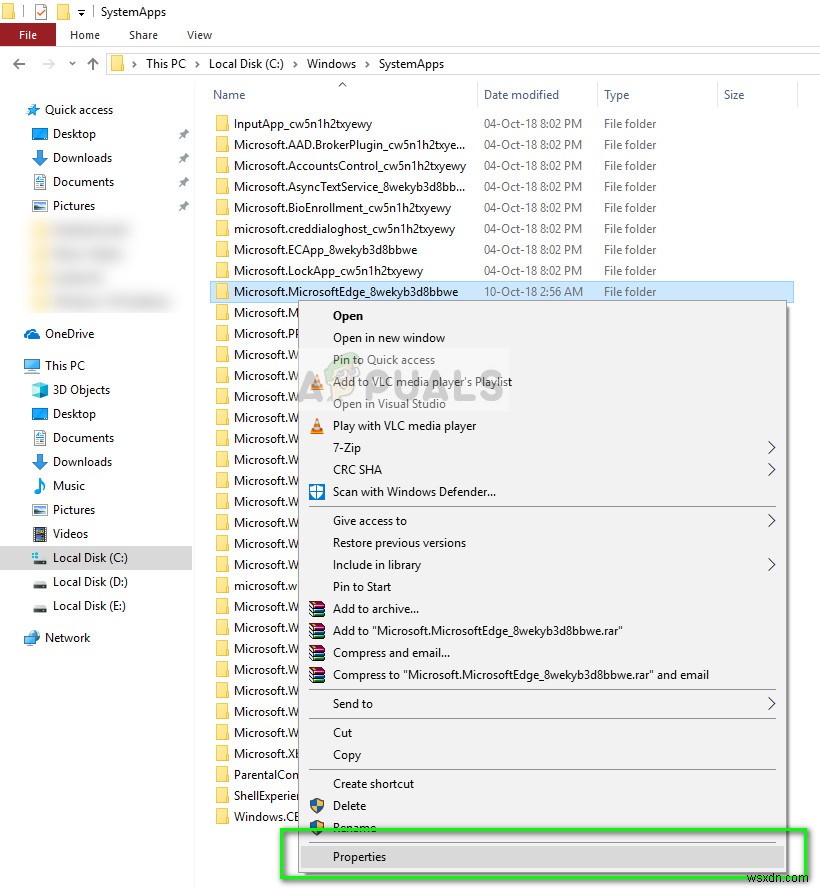Select Network in the sidebar
820x888 pixels.
(x=68, y=637)
